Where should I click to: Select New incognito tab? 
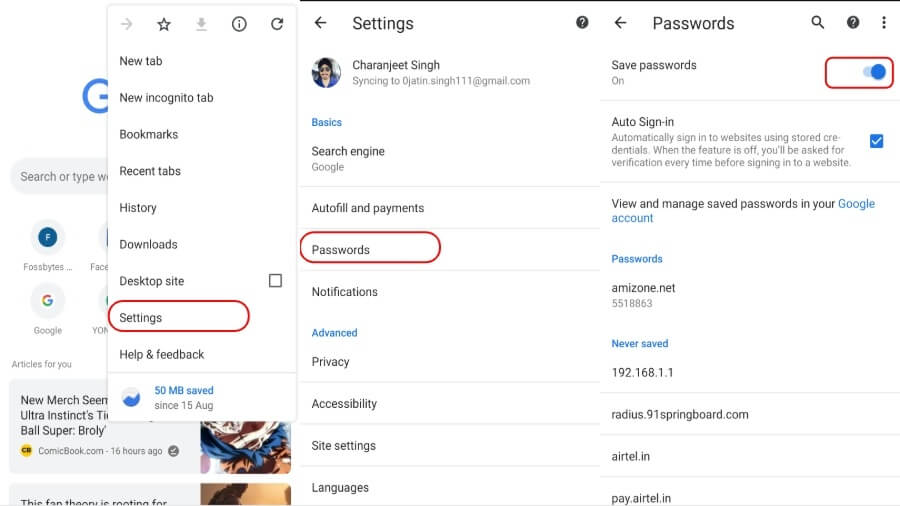click(166, 98)
